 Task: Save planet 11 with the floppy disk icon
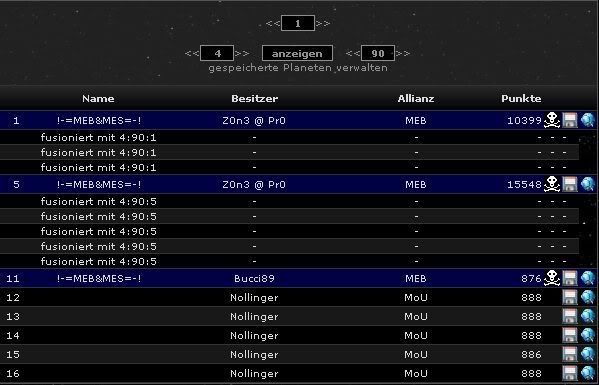point(570,278)
